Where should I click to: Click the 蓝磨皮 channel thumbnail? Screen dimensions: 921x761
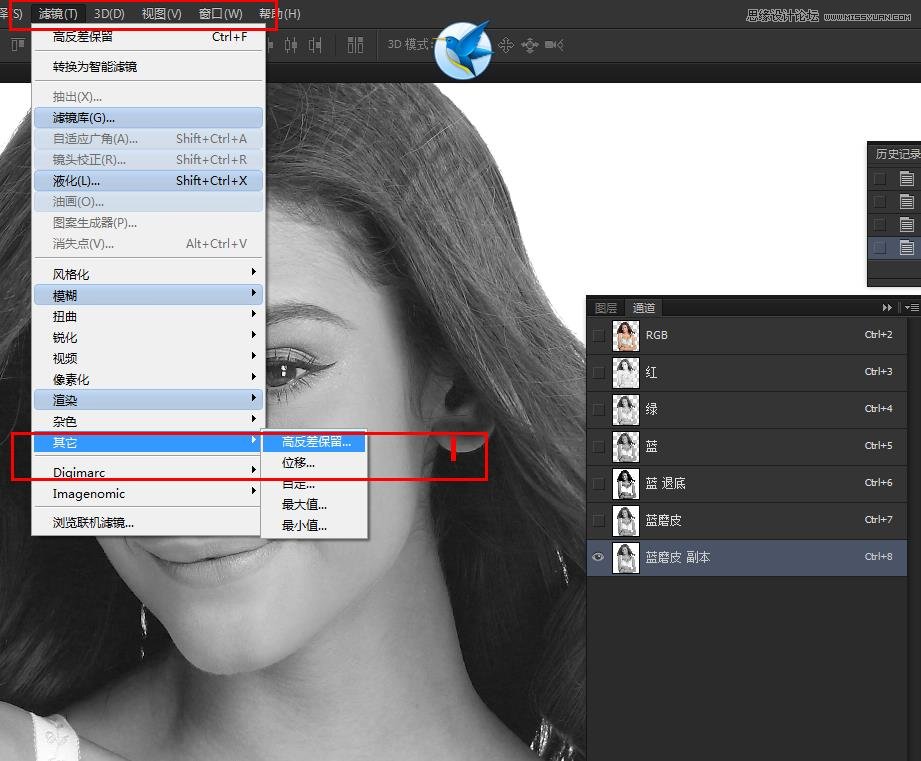pos(626,521)
